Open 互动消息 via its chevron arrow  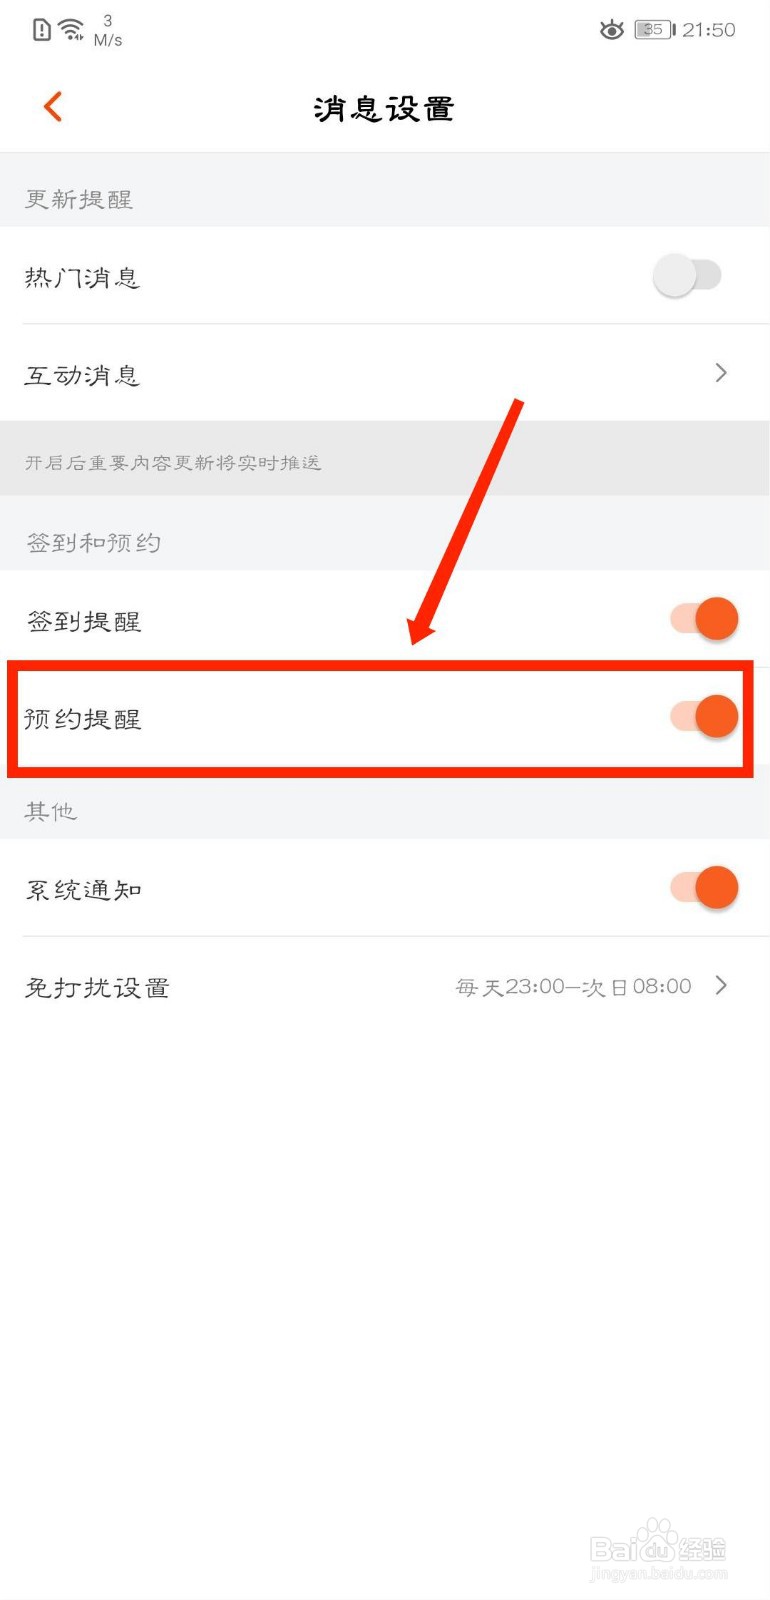(x=721, y=373)
